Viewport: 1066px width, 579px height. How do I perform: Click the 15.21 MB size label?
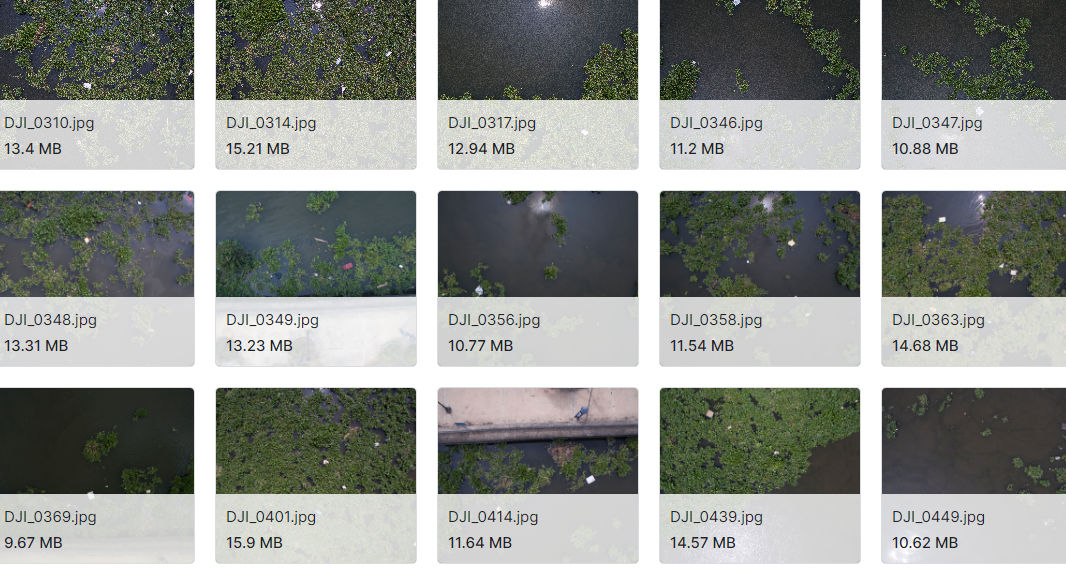point(258,149)
